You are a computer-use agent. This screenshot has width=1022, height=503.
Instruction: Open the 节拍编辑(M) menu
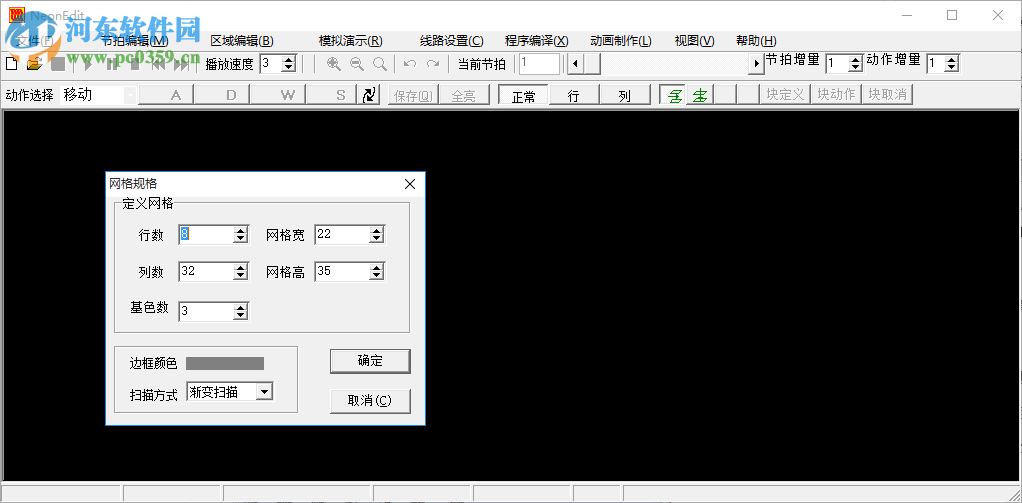135,41
